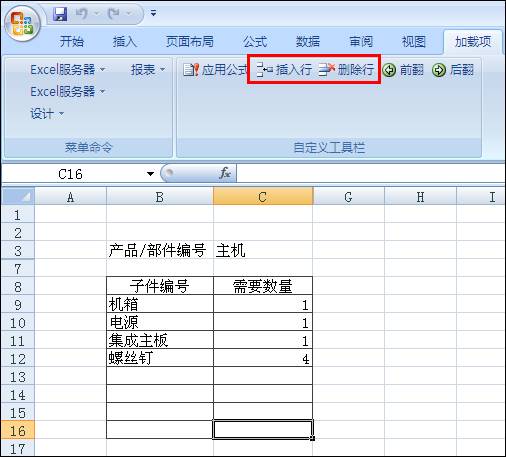
Task: Switch to the 开始 ribbon tab
Action: click(71, 42)
